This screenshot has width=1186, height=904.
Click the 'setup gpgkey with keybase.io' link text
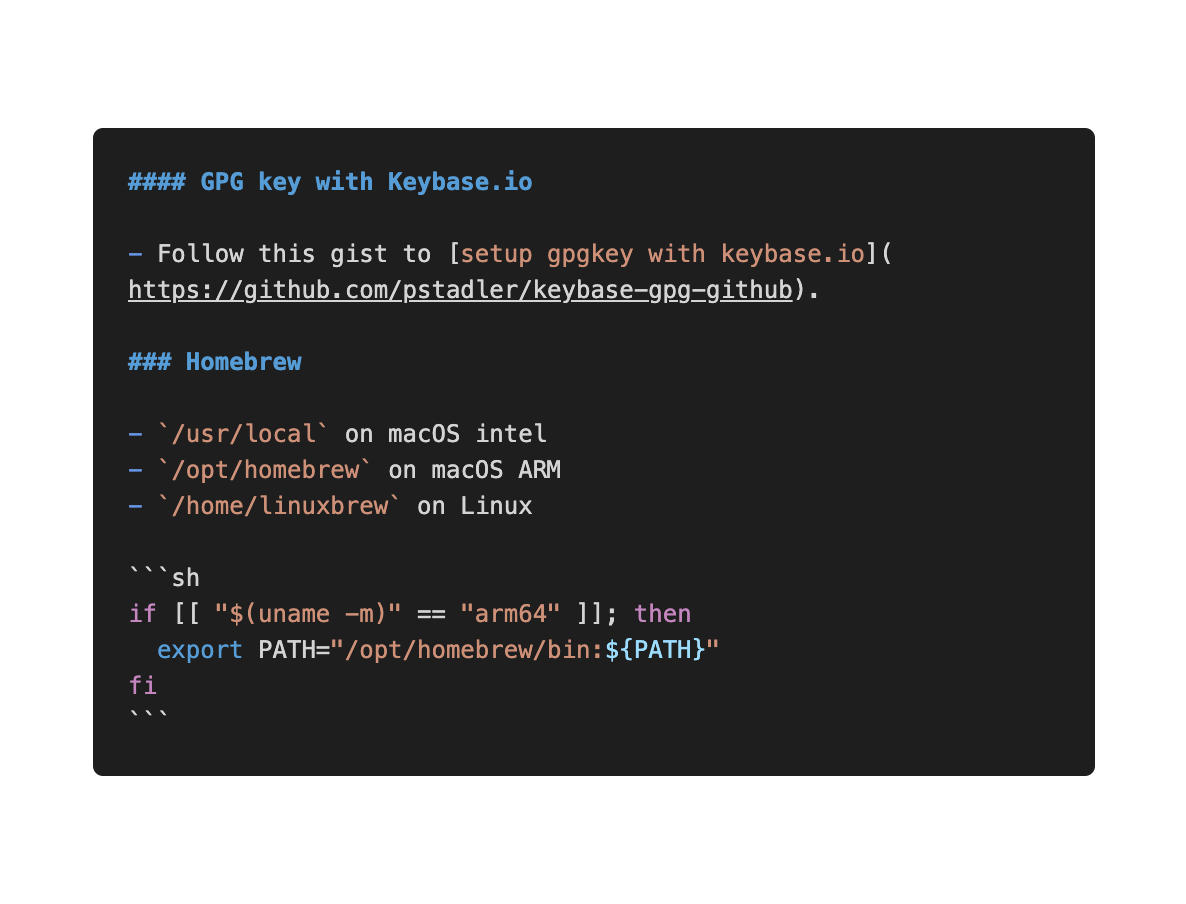tap(662, 254)
